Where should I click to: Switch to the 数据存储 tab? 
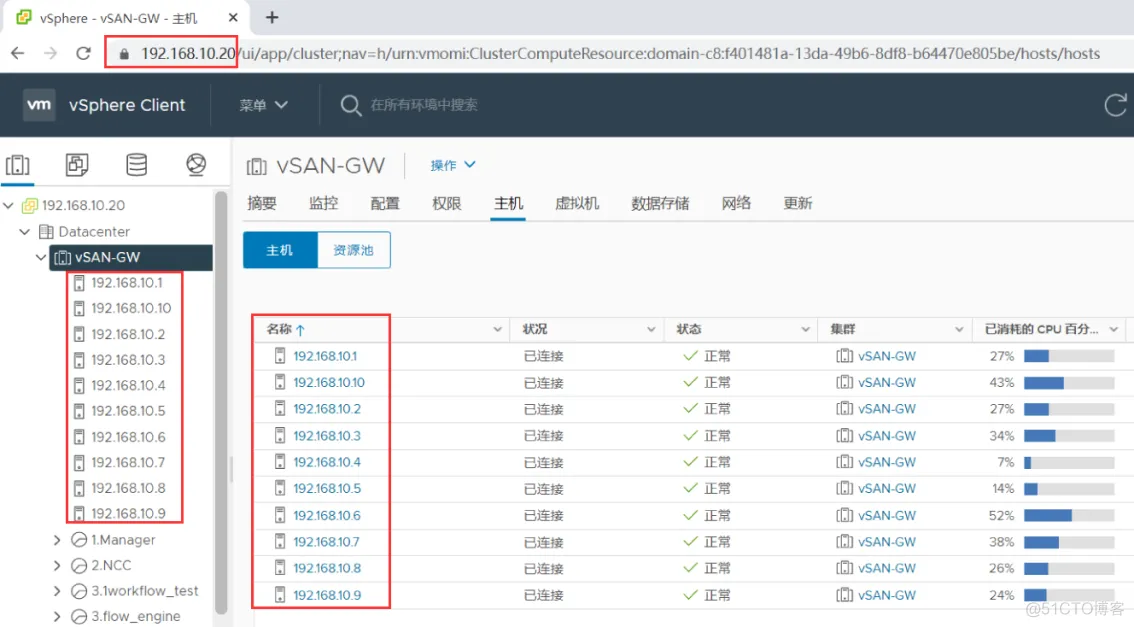coord(660,203)
